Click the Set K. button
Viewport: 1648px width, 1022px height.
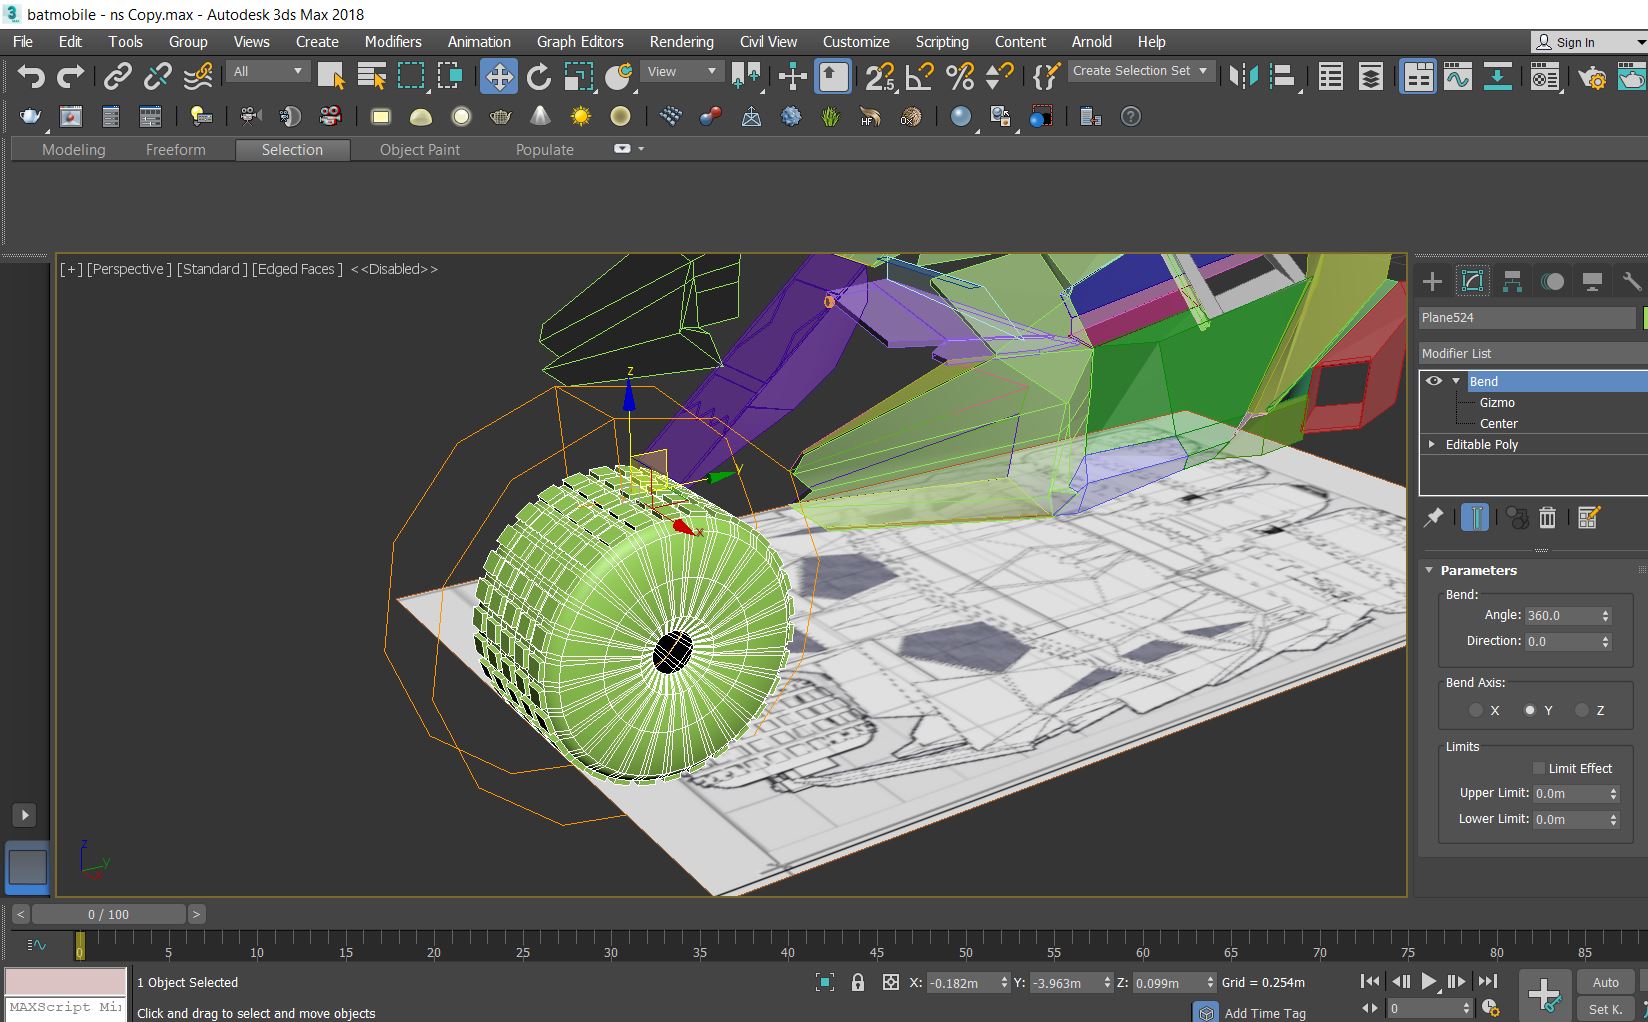[x=1606, y=1009]
